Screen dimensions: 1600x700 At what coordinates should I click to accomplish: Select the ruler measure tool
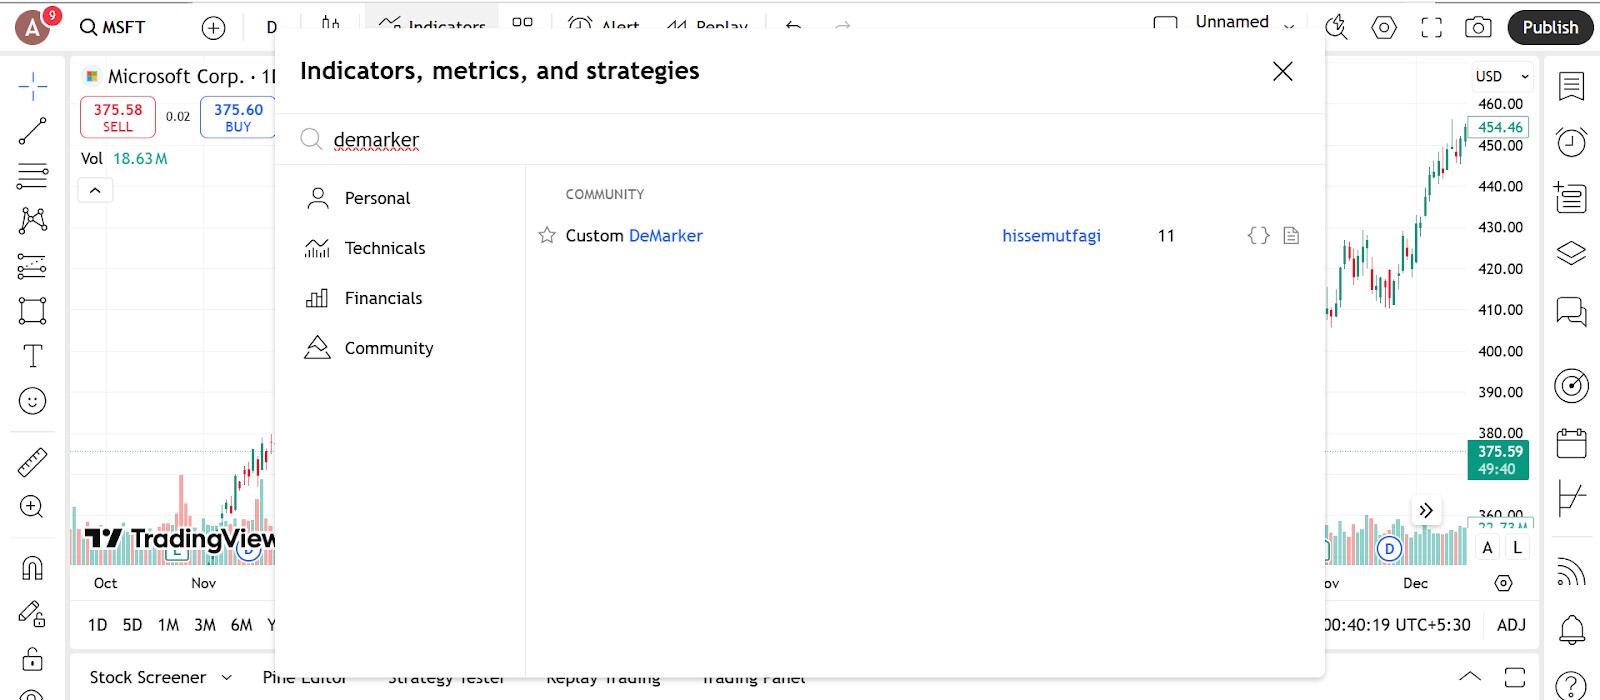(33, 462)
